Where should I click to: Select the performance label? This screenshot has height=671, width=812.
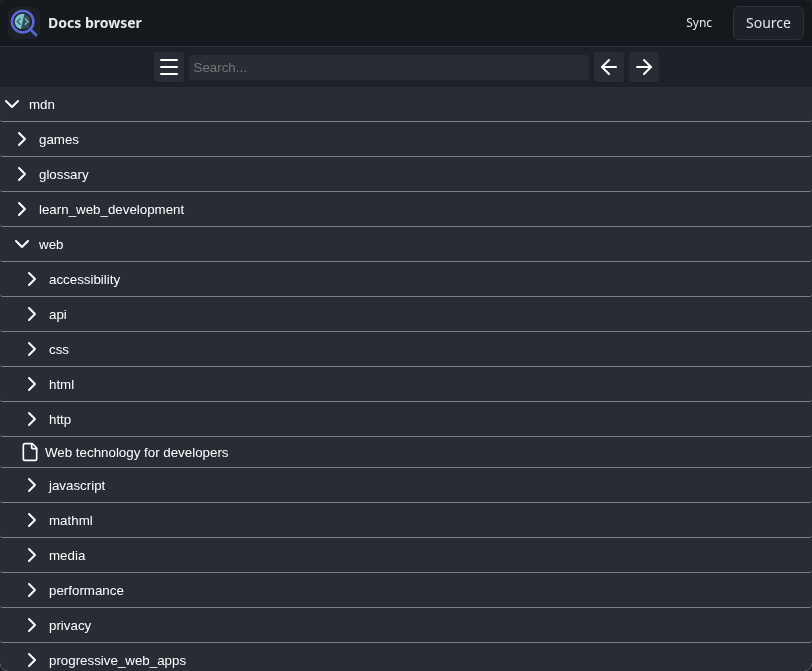coord(86,591)
